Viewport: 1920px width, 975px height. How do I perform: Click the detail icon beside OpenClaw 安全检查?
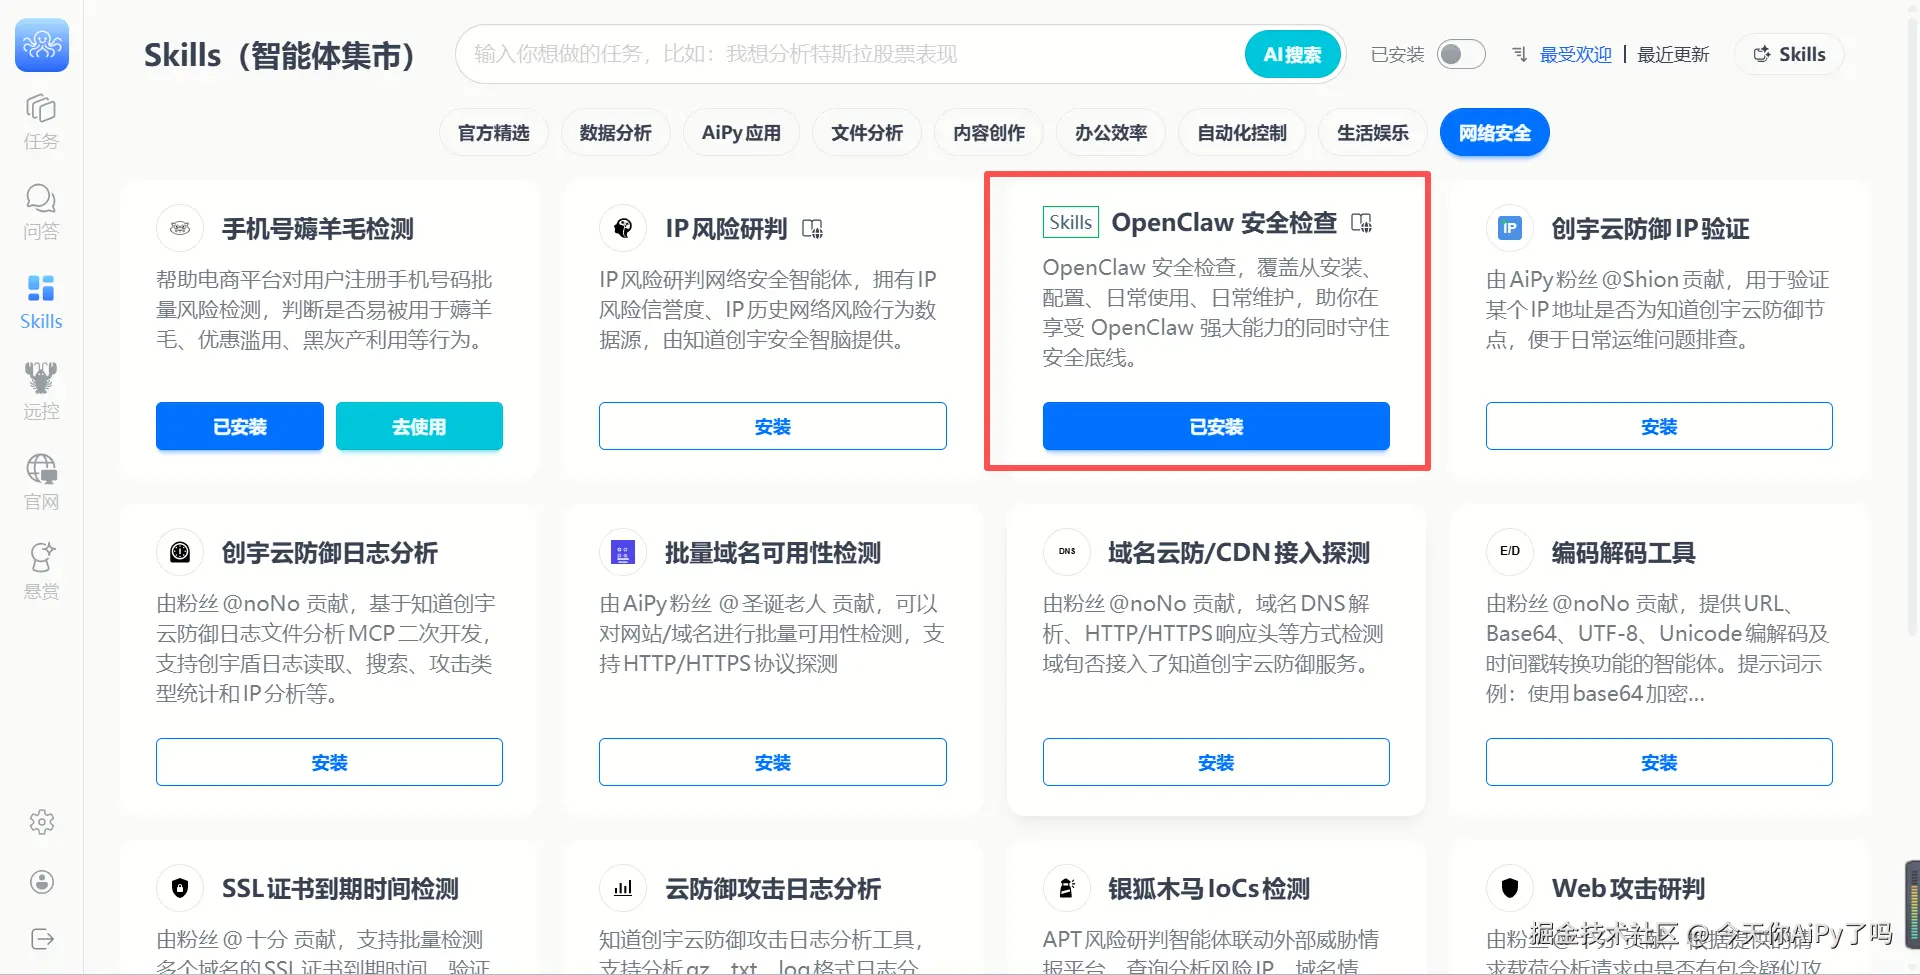tap(1362, 222)
